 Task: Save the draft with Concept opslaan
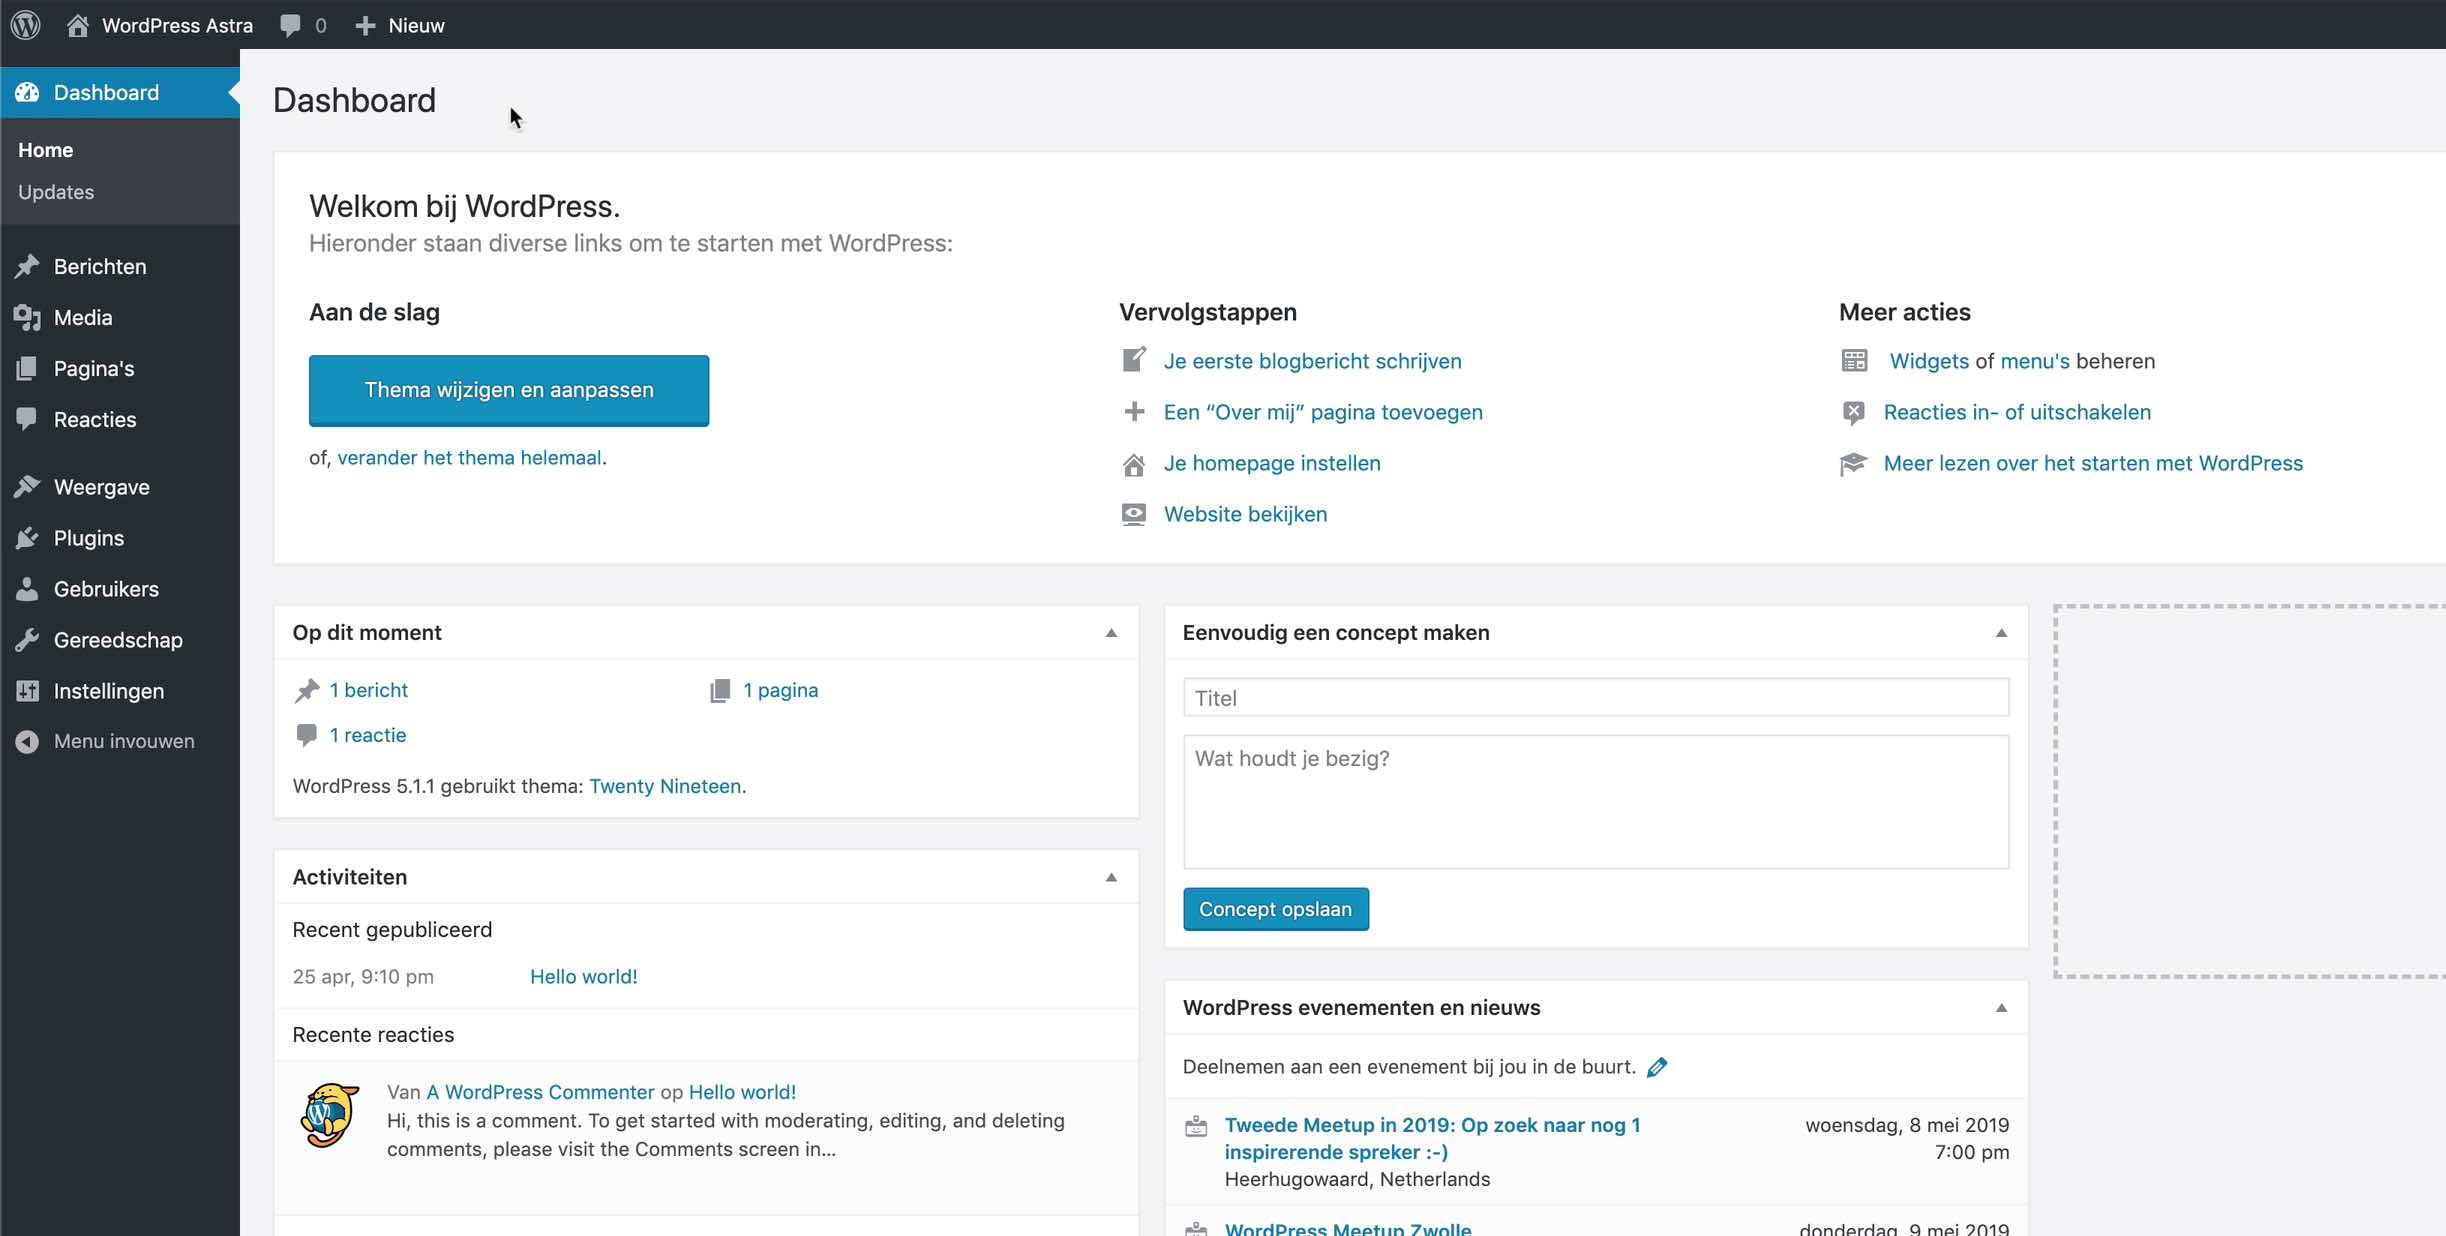click(x=1275, y=909)
